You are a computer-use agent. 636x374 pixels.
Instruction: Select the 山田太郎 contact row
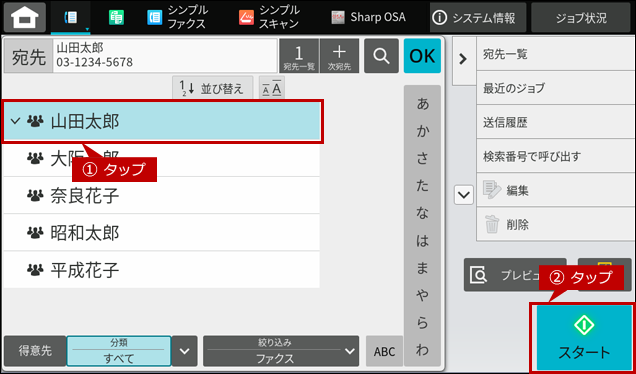point(162,122)
